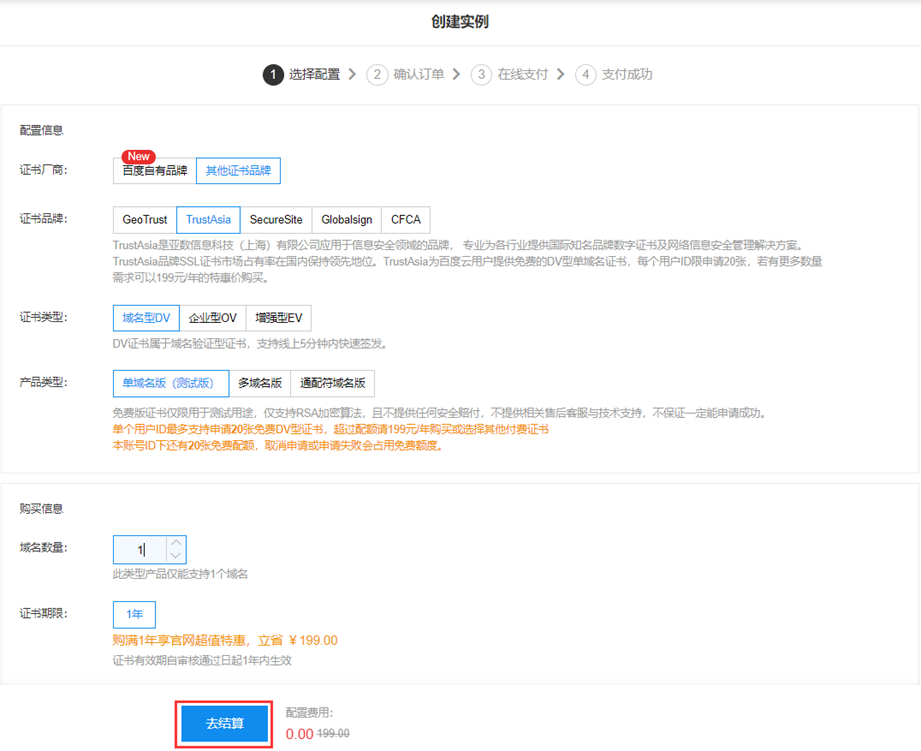Click the 配置信息 section heading
This screenshot has height=751, width=921.
coord(41,130)
